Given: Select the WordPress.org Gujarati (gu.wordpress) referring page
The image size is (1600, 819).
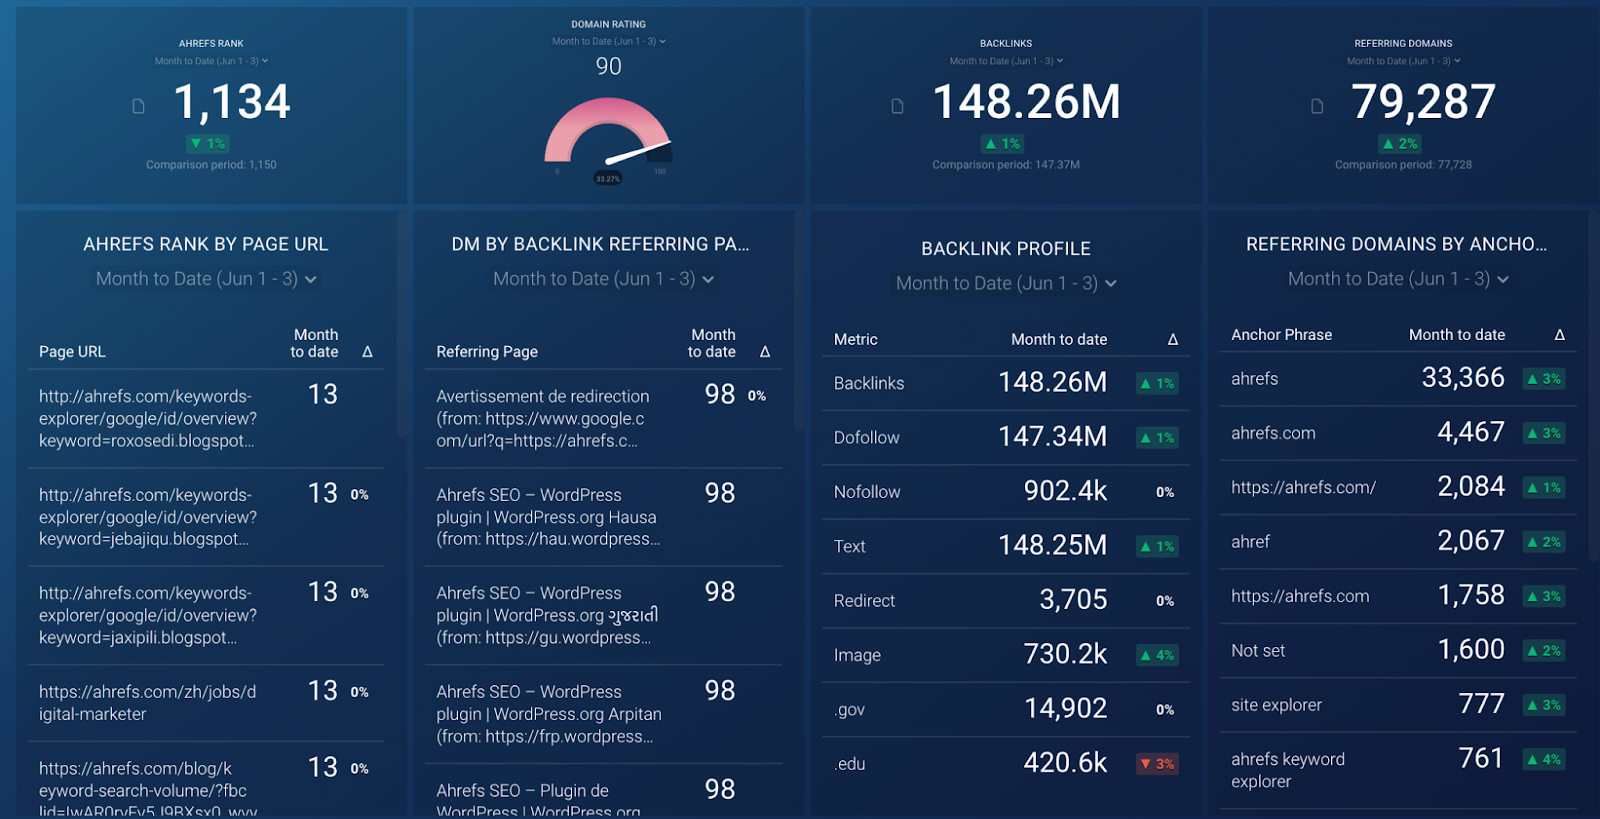Looking at the screenshot, I should tap(547, 615).
